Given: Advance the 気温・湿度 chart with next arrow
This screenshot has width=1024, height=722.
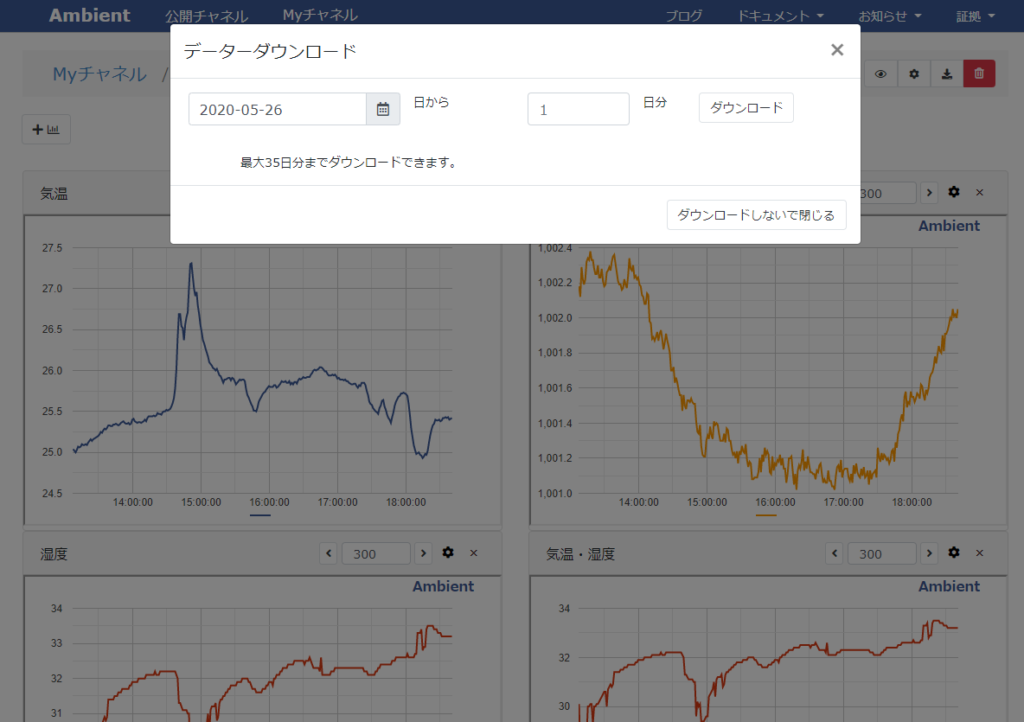Looking at the screenshot, I should (x=929, y=553).
